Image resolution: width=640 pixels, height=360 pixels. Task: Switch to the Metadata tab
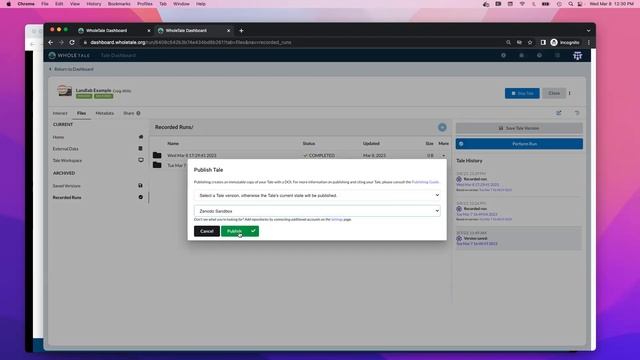(x=104, y=113)
